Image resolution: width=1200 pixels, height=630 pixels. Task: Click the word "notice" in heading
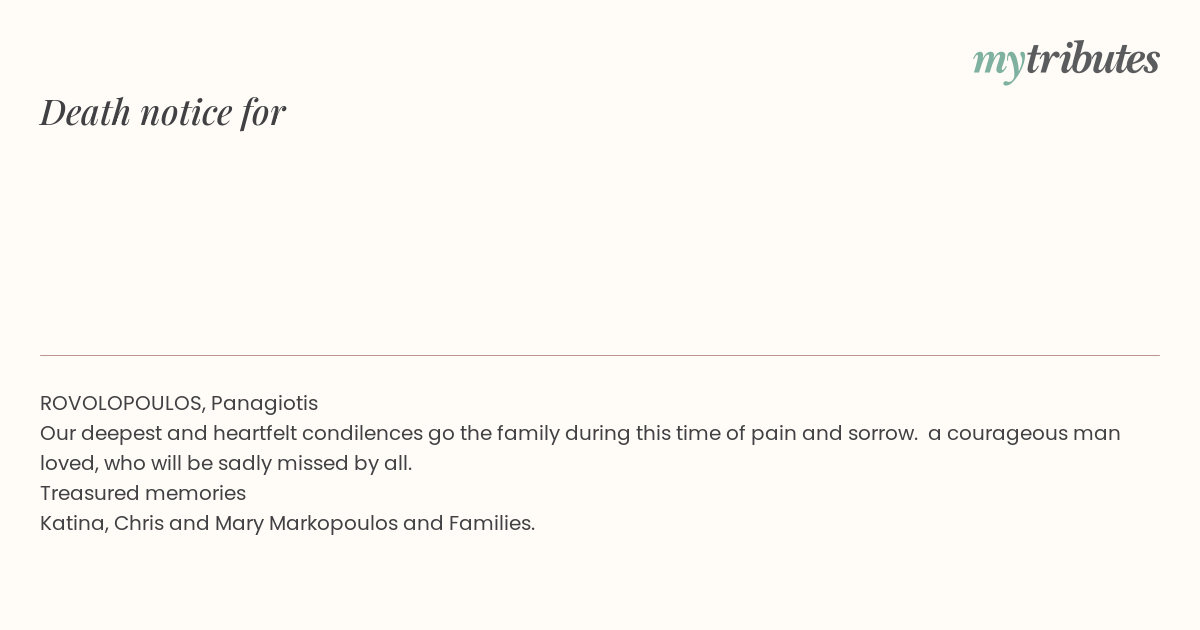186,113
